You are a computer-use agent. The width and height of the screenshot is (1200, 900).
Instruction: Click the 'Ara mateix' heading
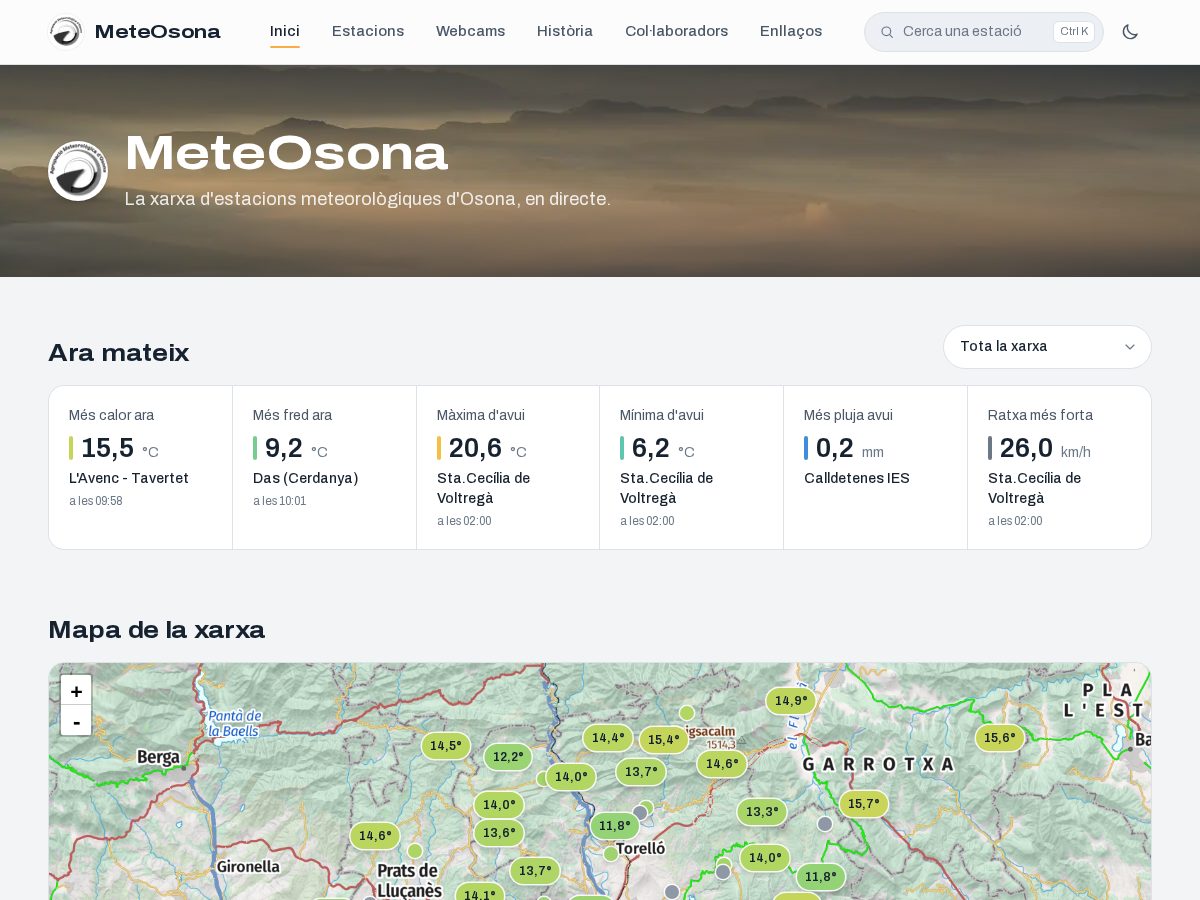pyautogui.click(x=119, y=353)
